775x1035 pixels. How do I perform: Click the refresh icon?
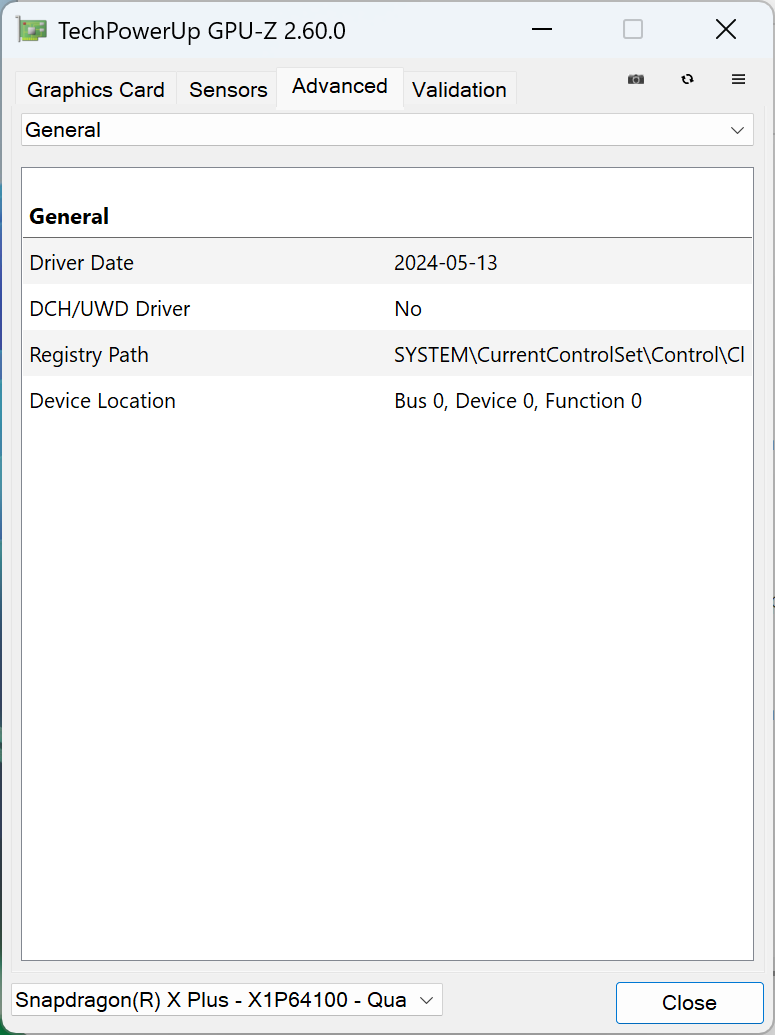point(688,80)
